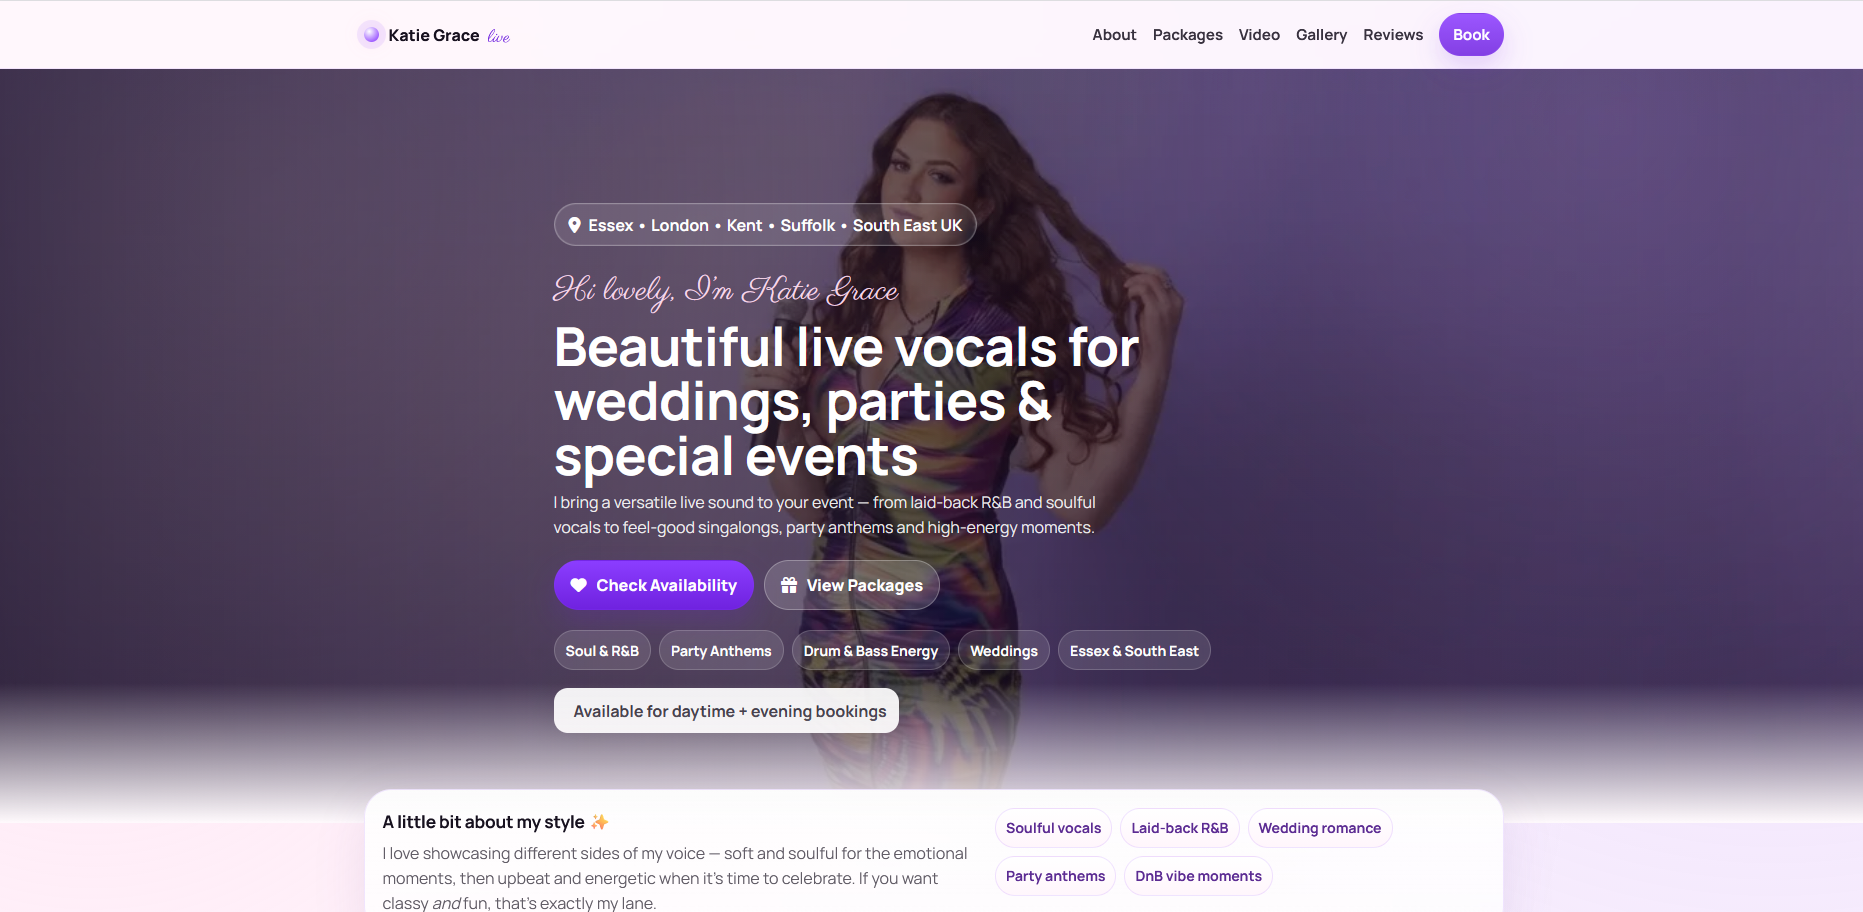Image resolution: width=1863 pixels, height=912 pixels.
Task: Select the Drum & Bass Energy tag
Action: pyautogui.click(x=871, y=651)
